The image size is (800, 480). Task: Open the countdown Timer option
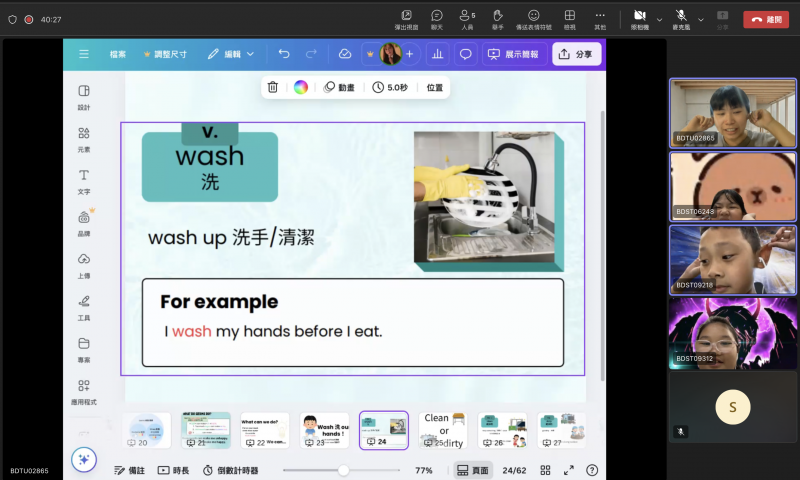(231, 470)
